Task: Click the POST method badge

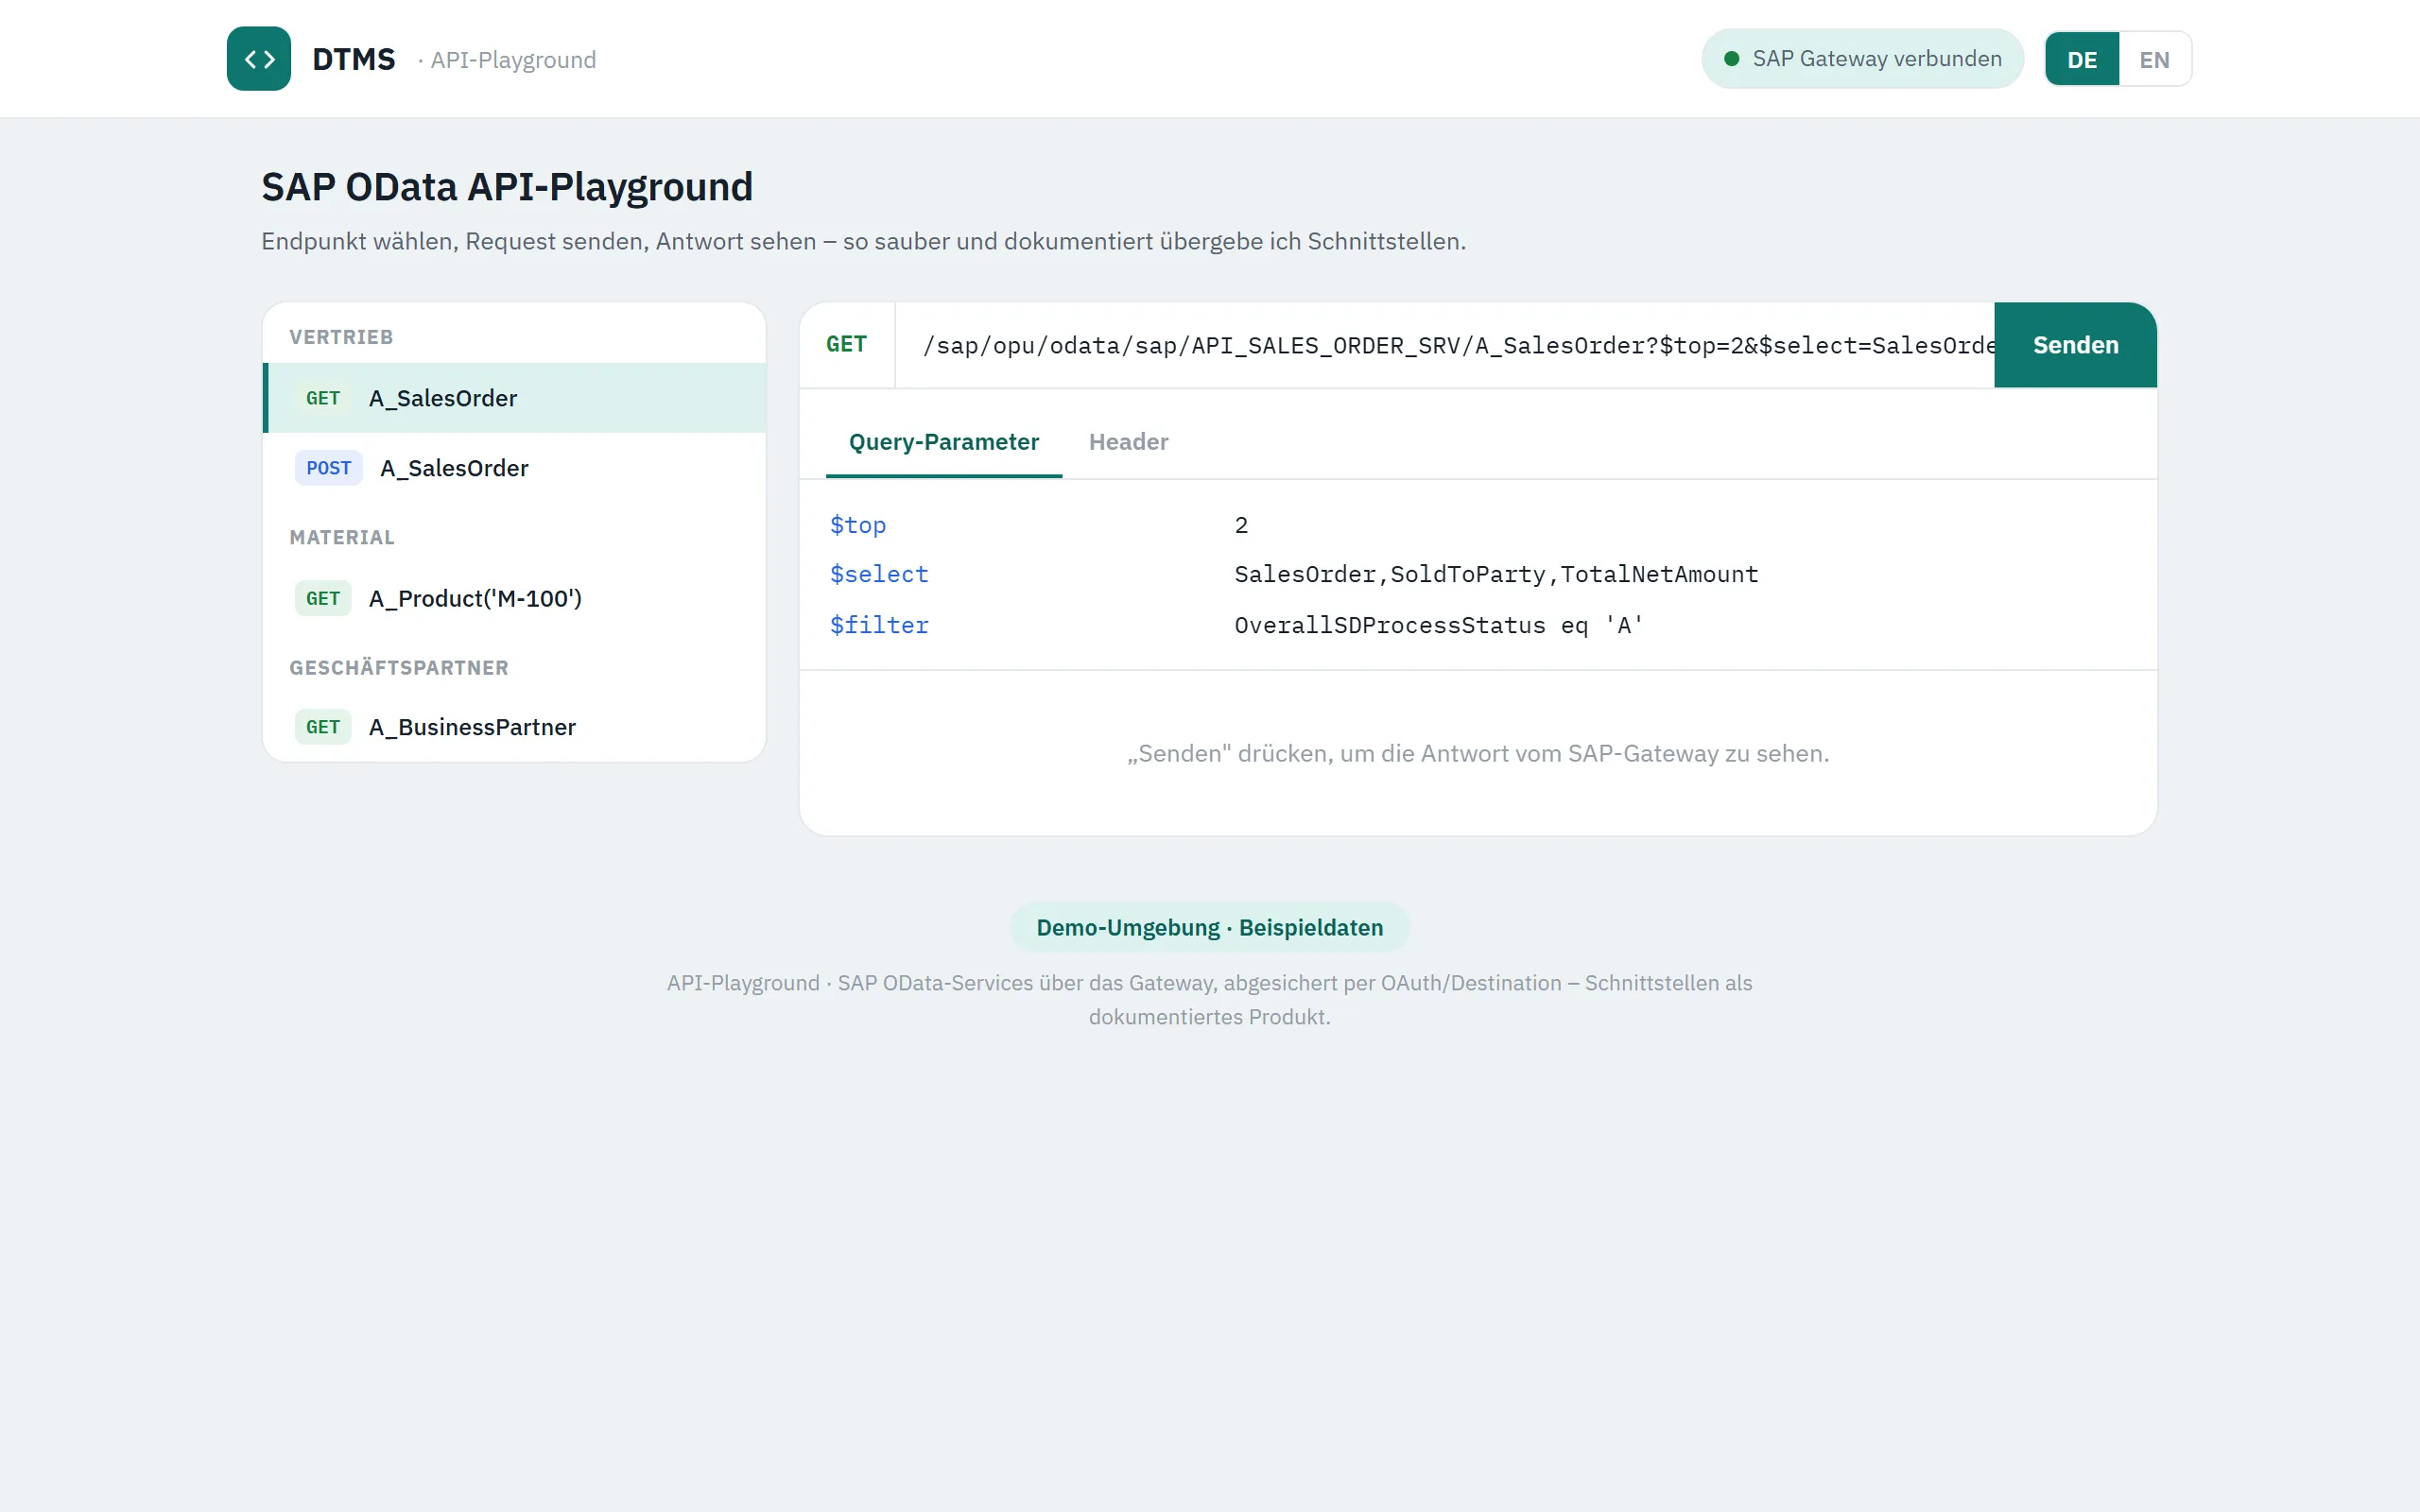Action: (328, 468)
